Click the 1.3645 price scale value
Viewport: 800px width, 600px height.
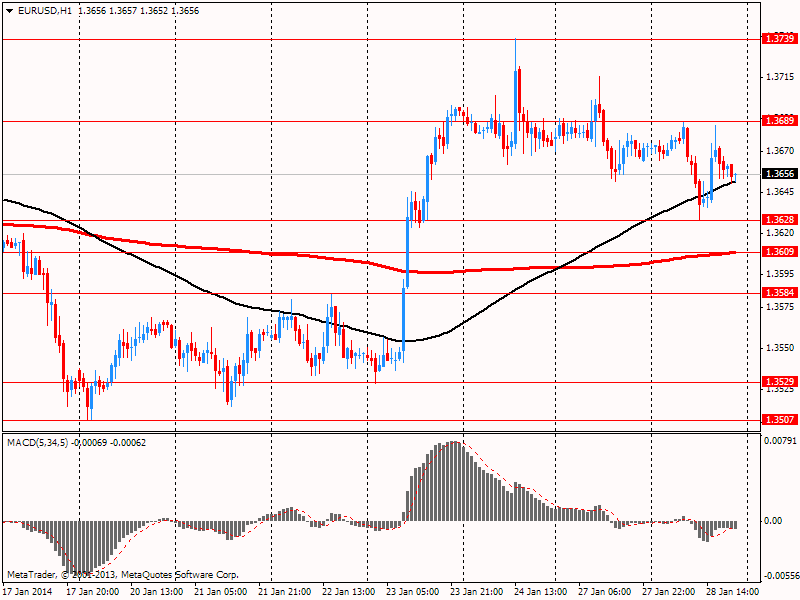tap(780, 192)
